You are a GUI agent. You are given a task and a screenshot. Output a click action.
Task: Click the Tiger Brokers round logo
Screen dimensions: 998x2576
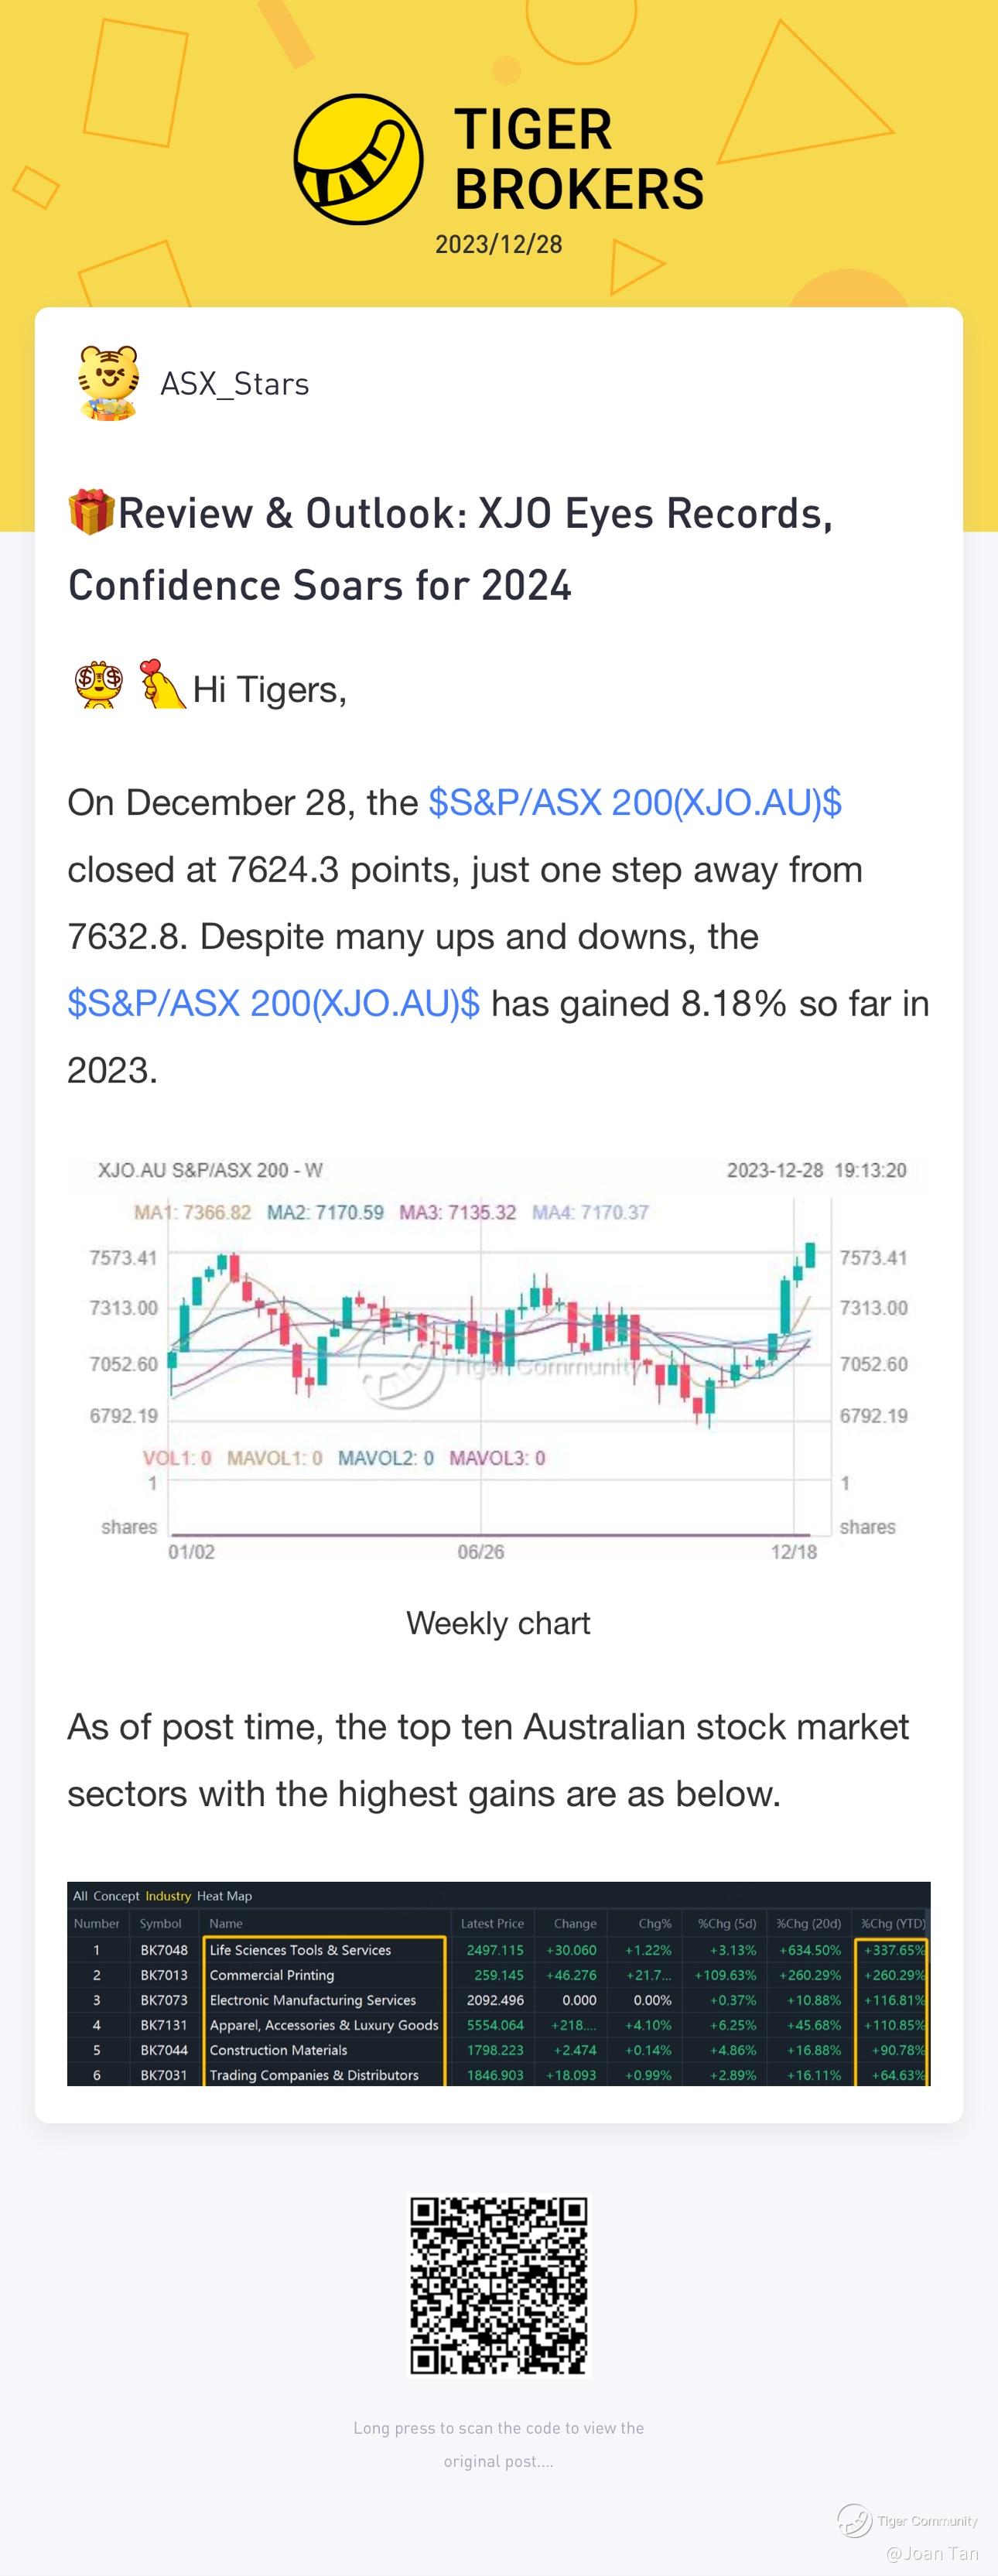tap(358, 159)
